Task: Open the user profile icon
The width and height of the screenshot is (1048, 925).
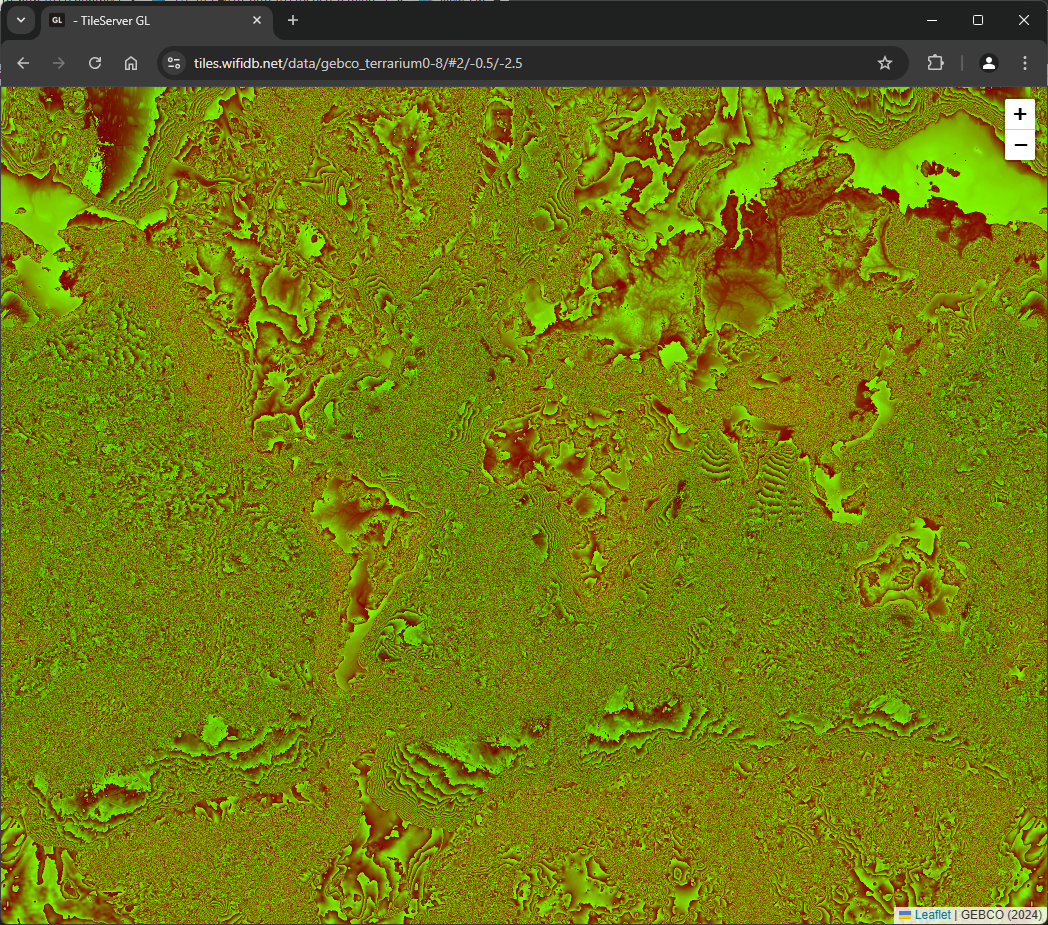Action: coord(988,63)
